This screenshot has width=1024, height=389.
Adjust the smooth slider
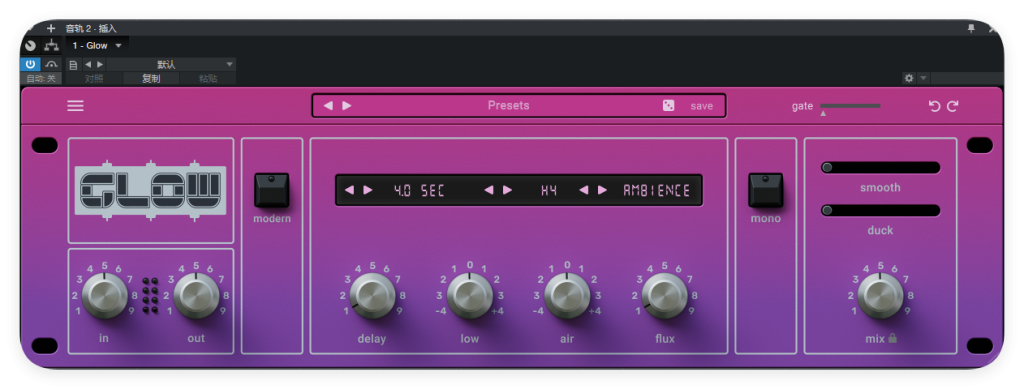pos(880,168)
